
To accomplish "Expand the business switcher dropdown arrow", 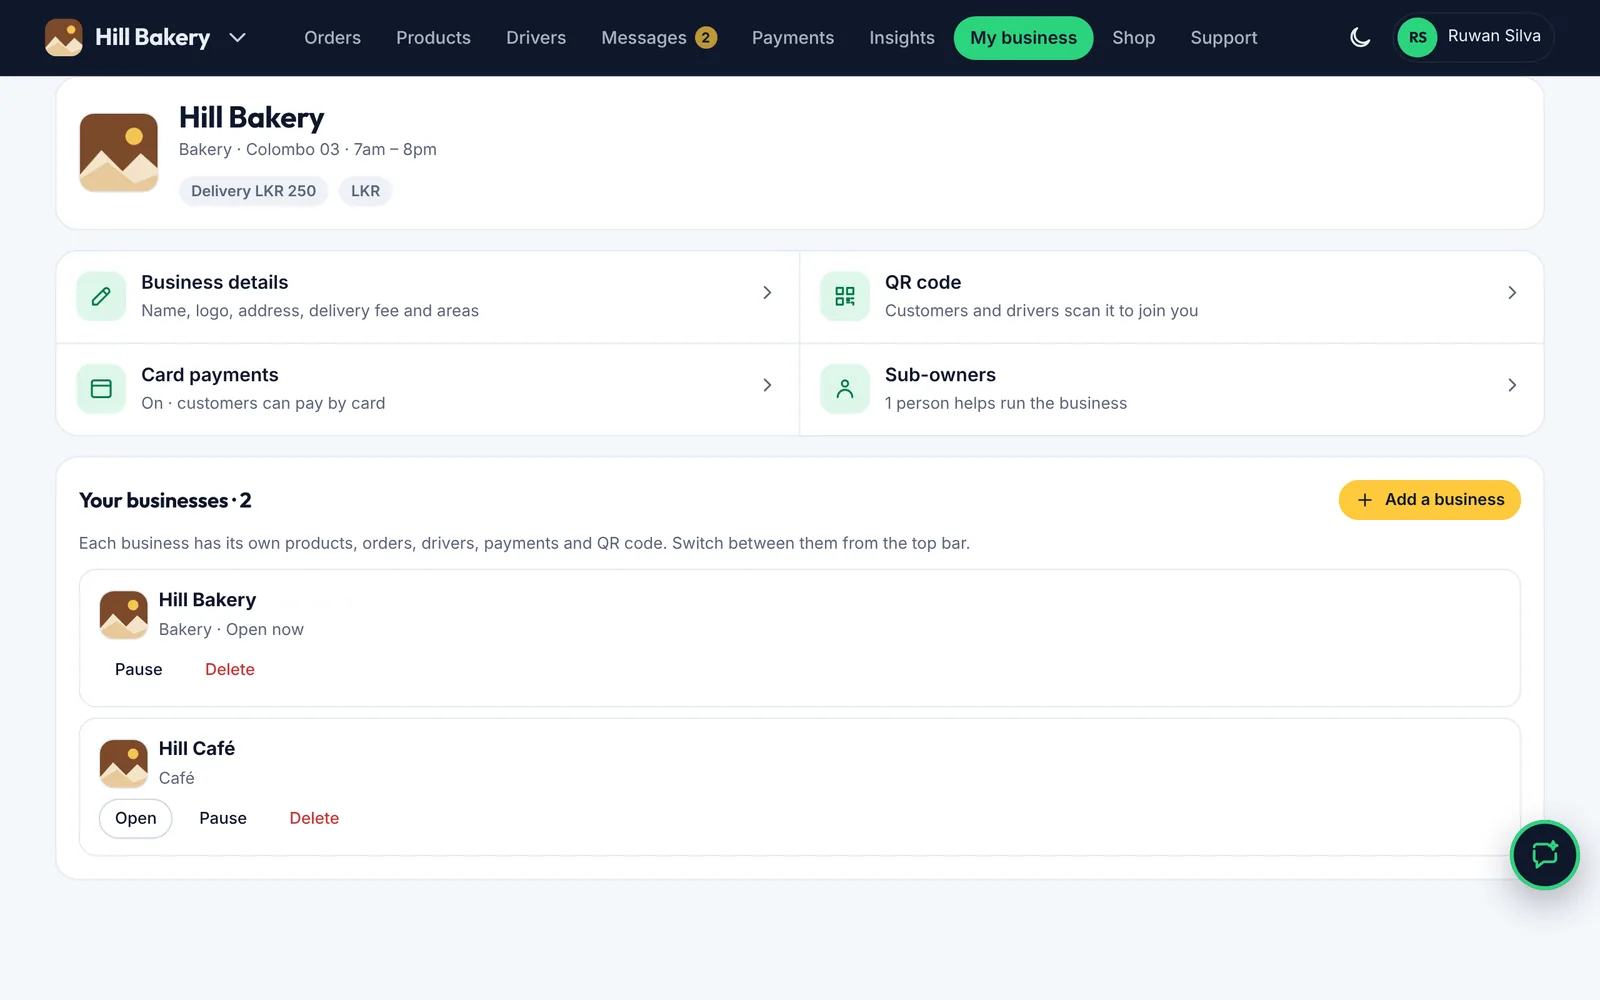I will click(237, 38).
